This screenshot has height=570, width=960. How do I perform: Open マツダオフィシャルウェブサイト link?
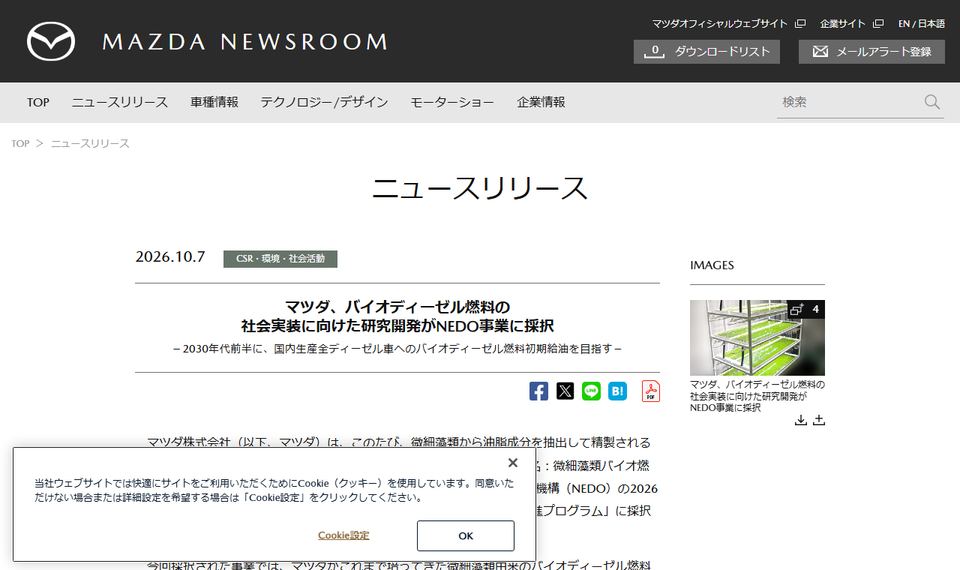pyautogui.click(x=728, y=24)
